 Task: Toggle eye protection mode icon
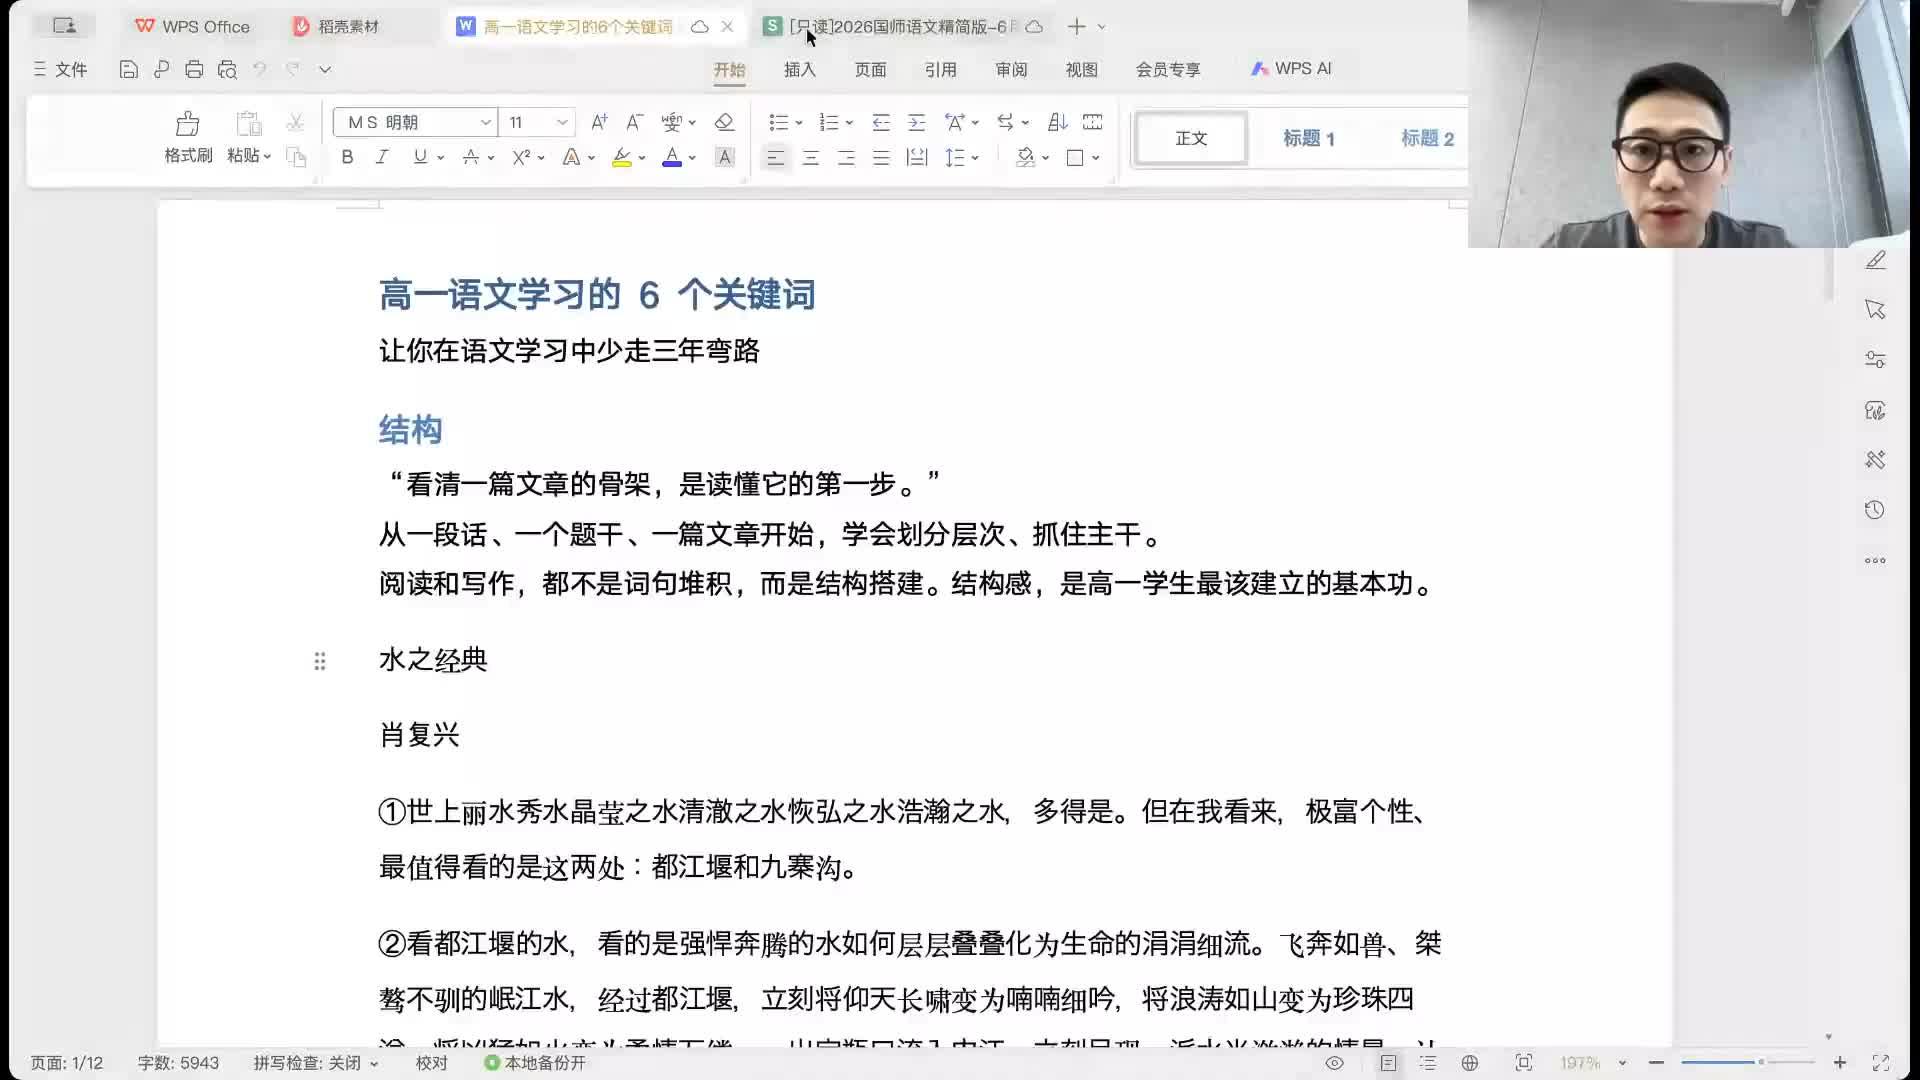(x=1334, y=1063)
